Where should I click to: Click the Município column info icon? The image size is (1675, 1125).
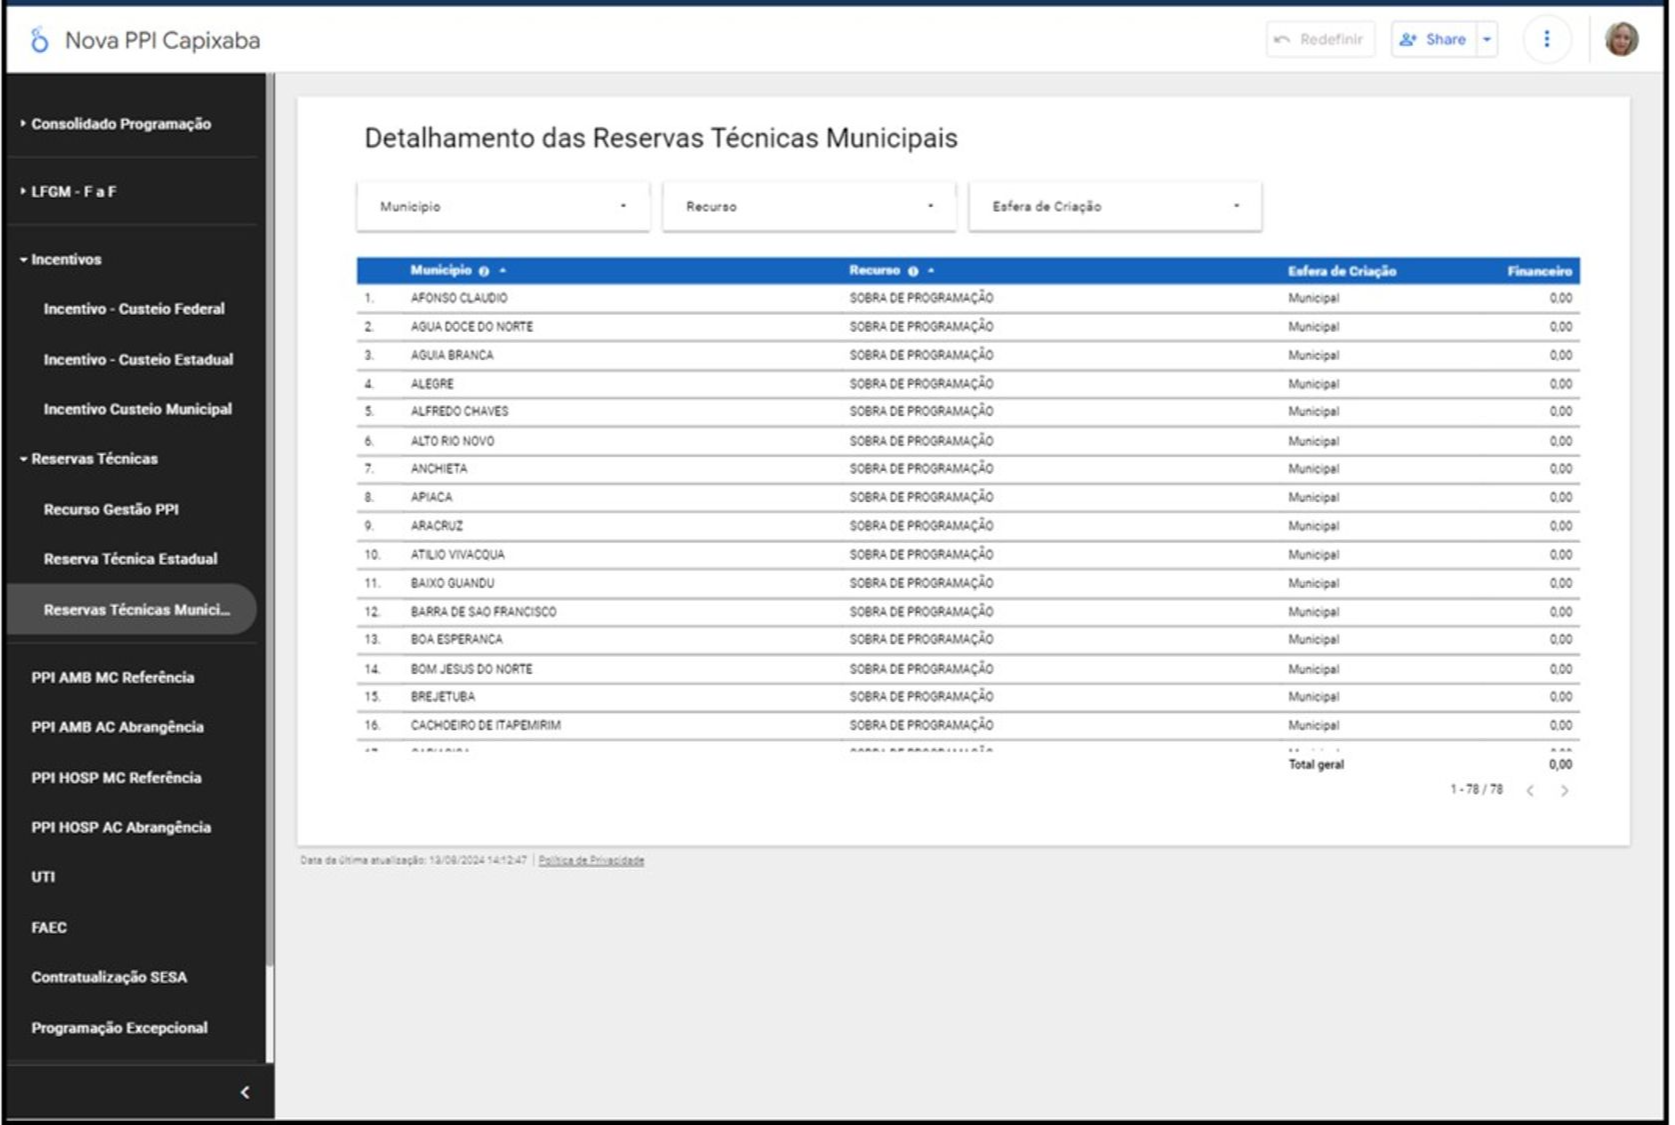click(484, 271)
